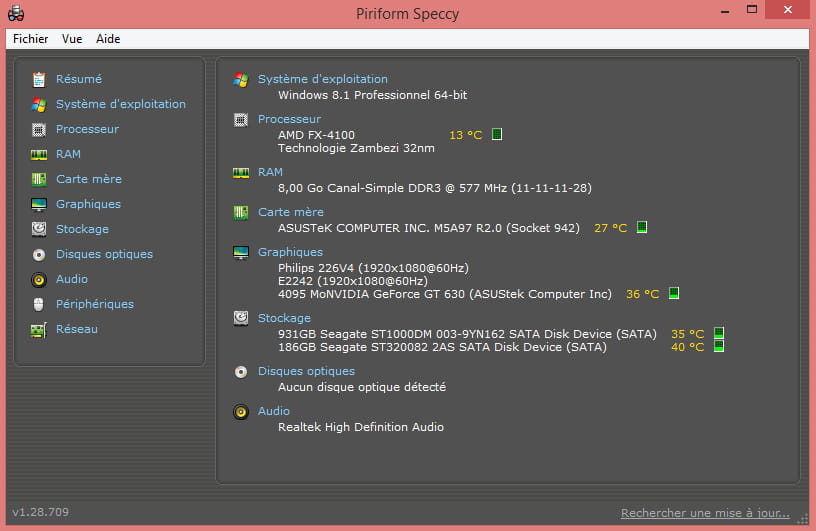Click the Réseau network card icon
Image resolution: width=816 pixels, height=531 pixels.
39,329
